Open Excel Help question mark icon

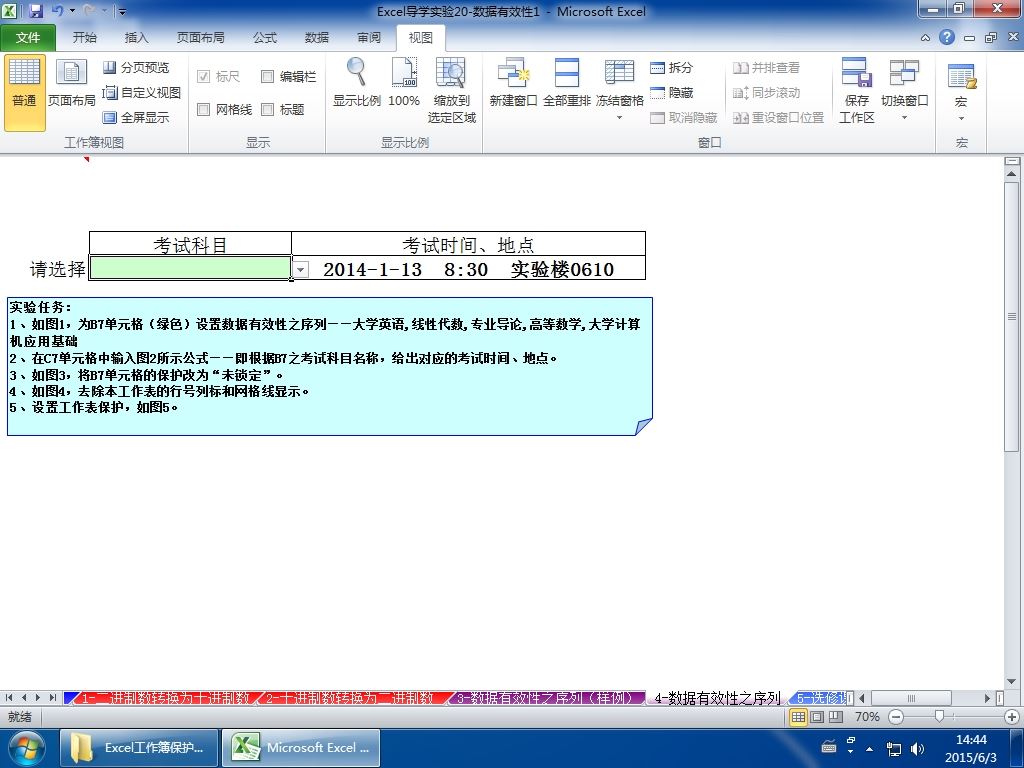[x=947, y=37]
